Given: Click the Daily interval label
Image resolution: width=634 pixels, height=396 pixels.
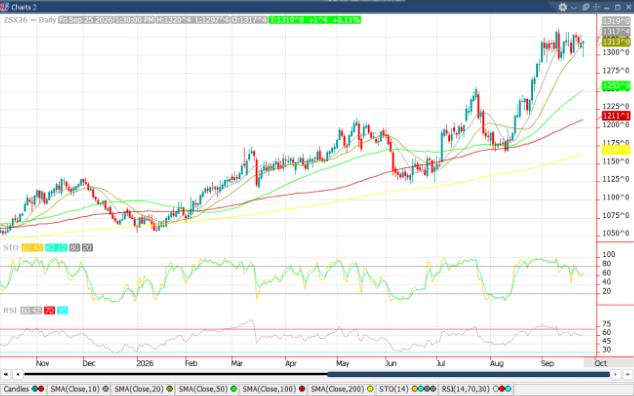Looking at the screenshot, I should point(47,20).
